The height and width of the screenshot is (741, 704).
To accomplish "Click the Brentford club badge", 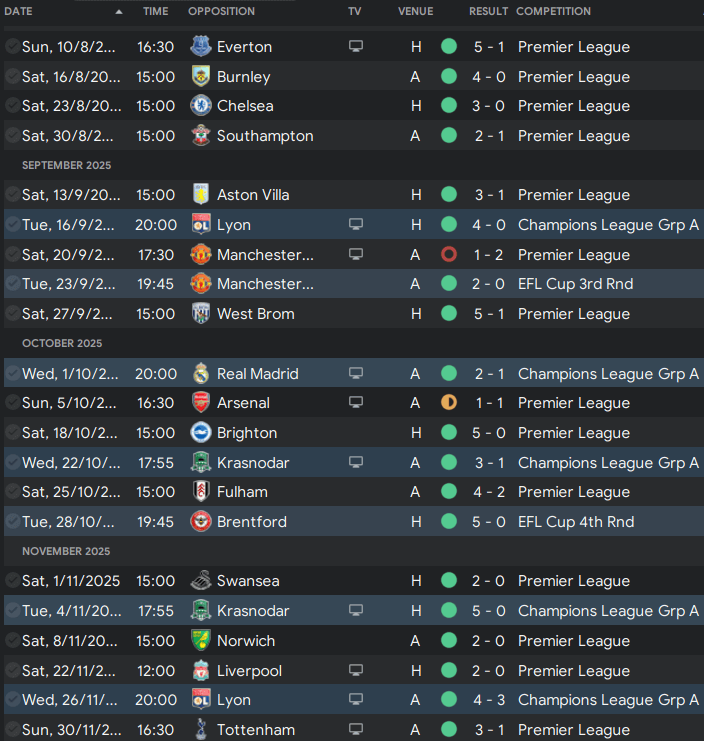I will (201, 522).
